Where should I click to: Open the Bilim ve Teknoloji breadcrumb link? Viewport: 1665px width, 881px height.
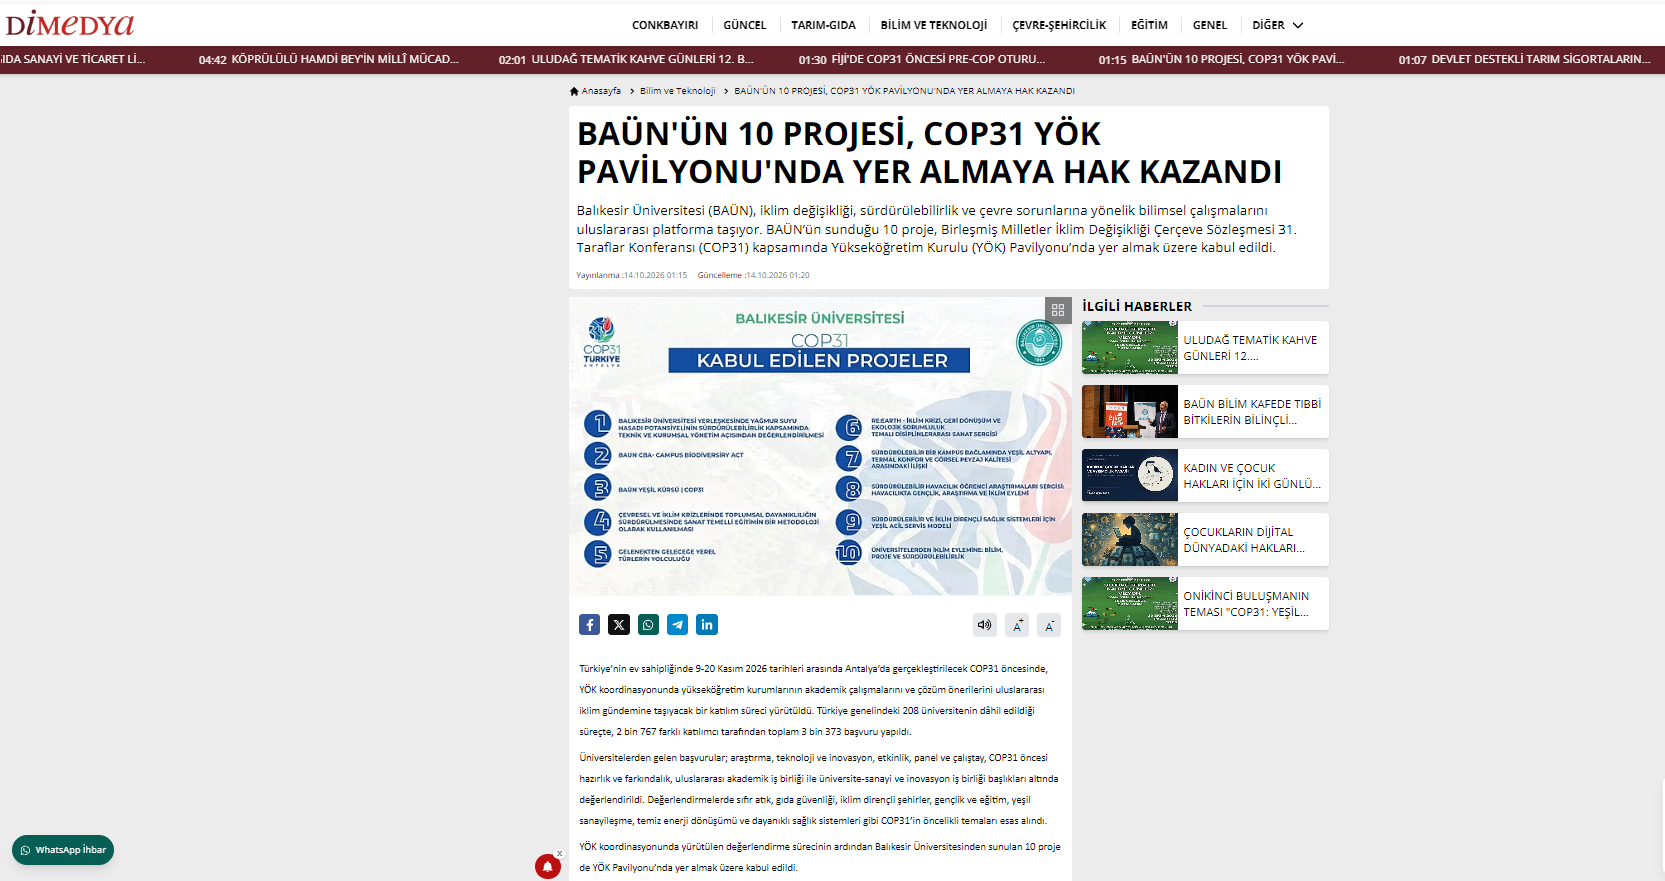[678, 91]
